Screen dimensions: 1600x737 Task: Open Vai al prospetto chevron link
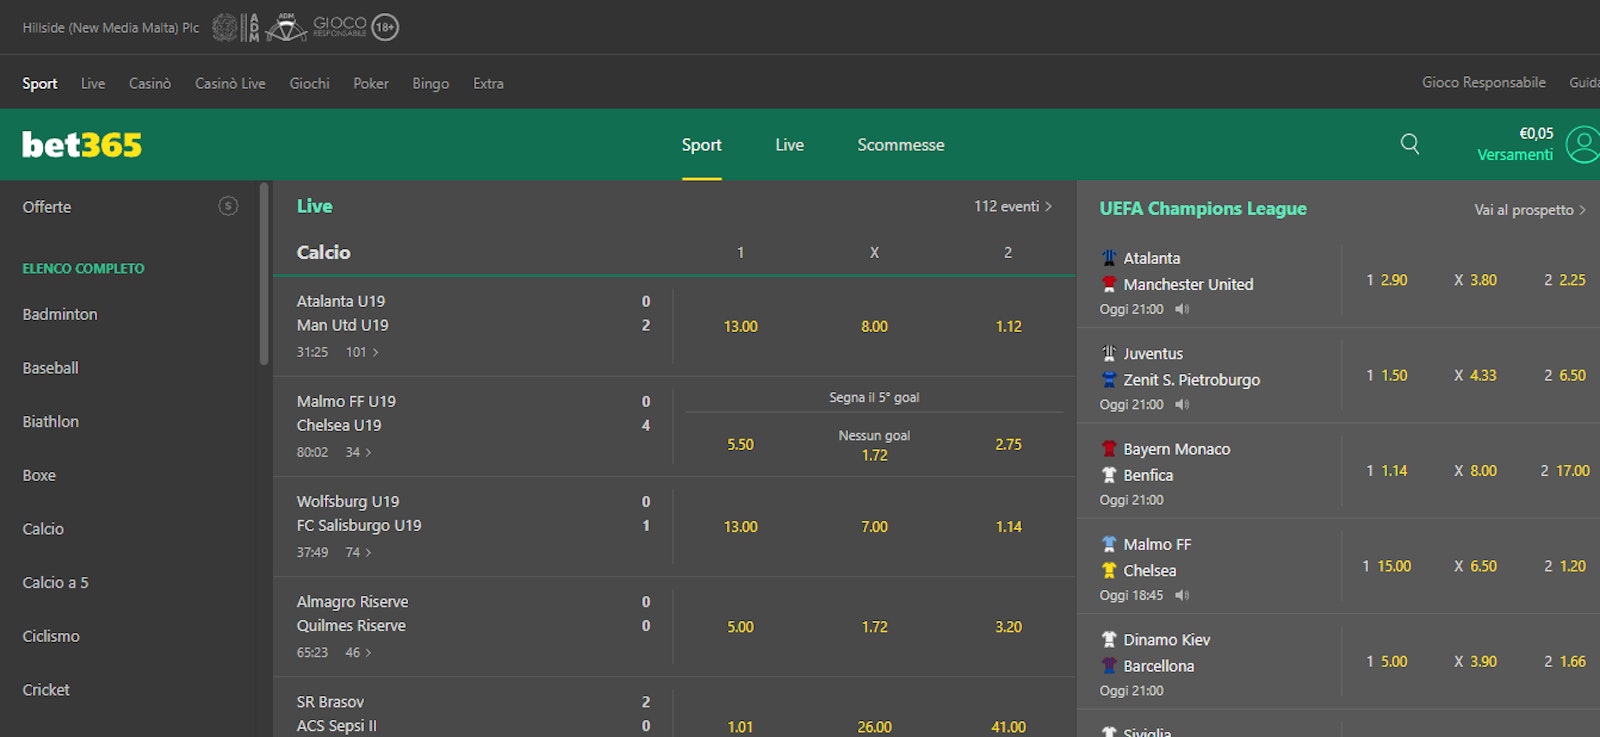1530,210
